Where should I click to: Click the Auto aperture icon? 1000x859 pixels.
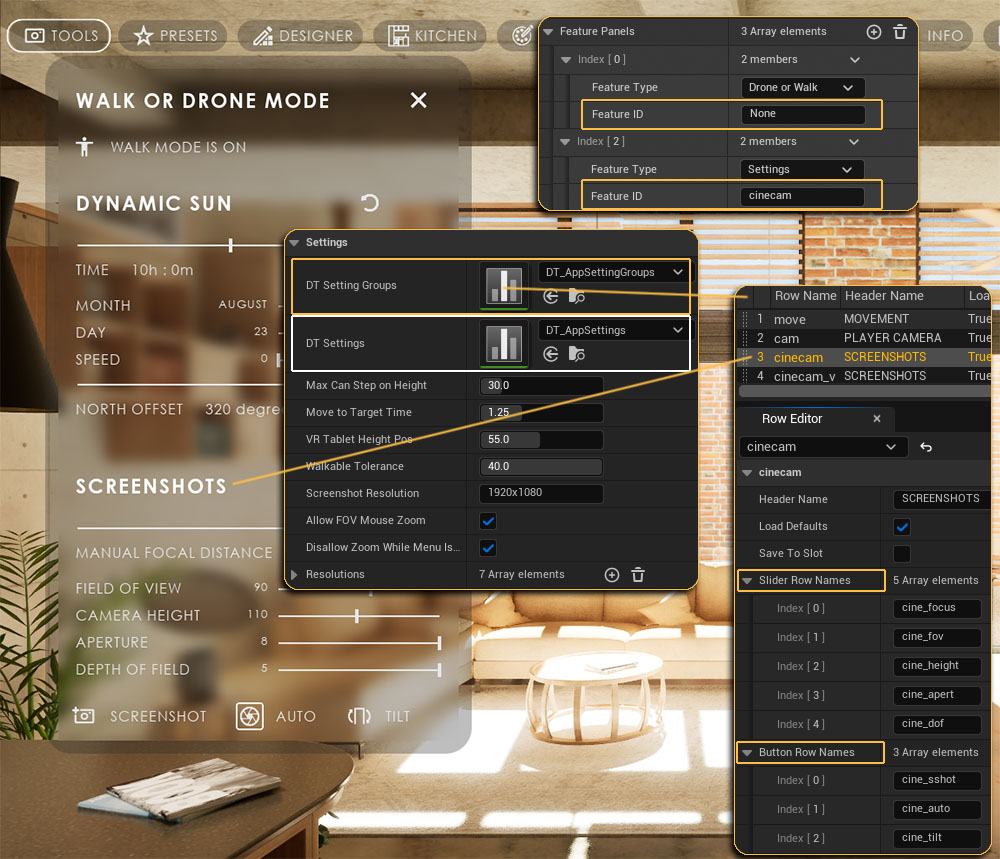(249, 716)
